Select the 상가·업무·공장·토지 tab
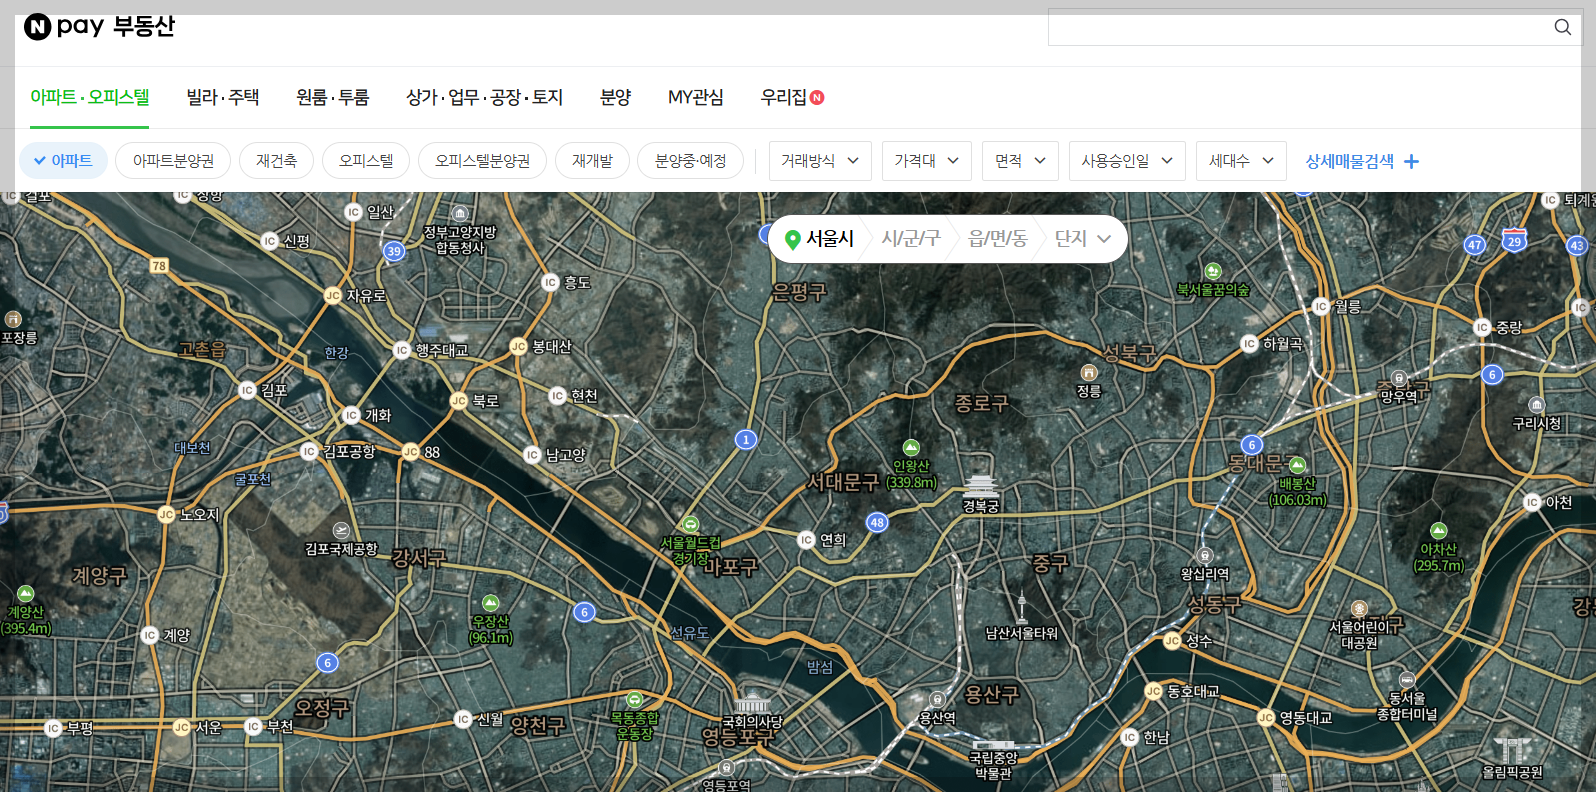The width and height of the screenshot is (1596, 792). pos(485,97)
